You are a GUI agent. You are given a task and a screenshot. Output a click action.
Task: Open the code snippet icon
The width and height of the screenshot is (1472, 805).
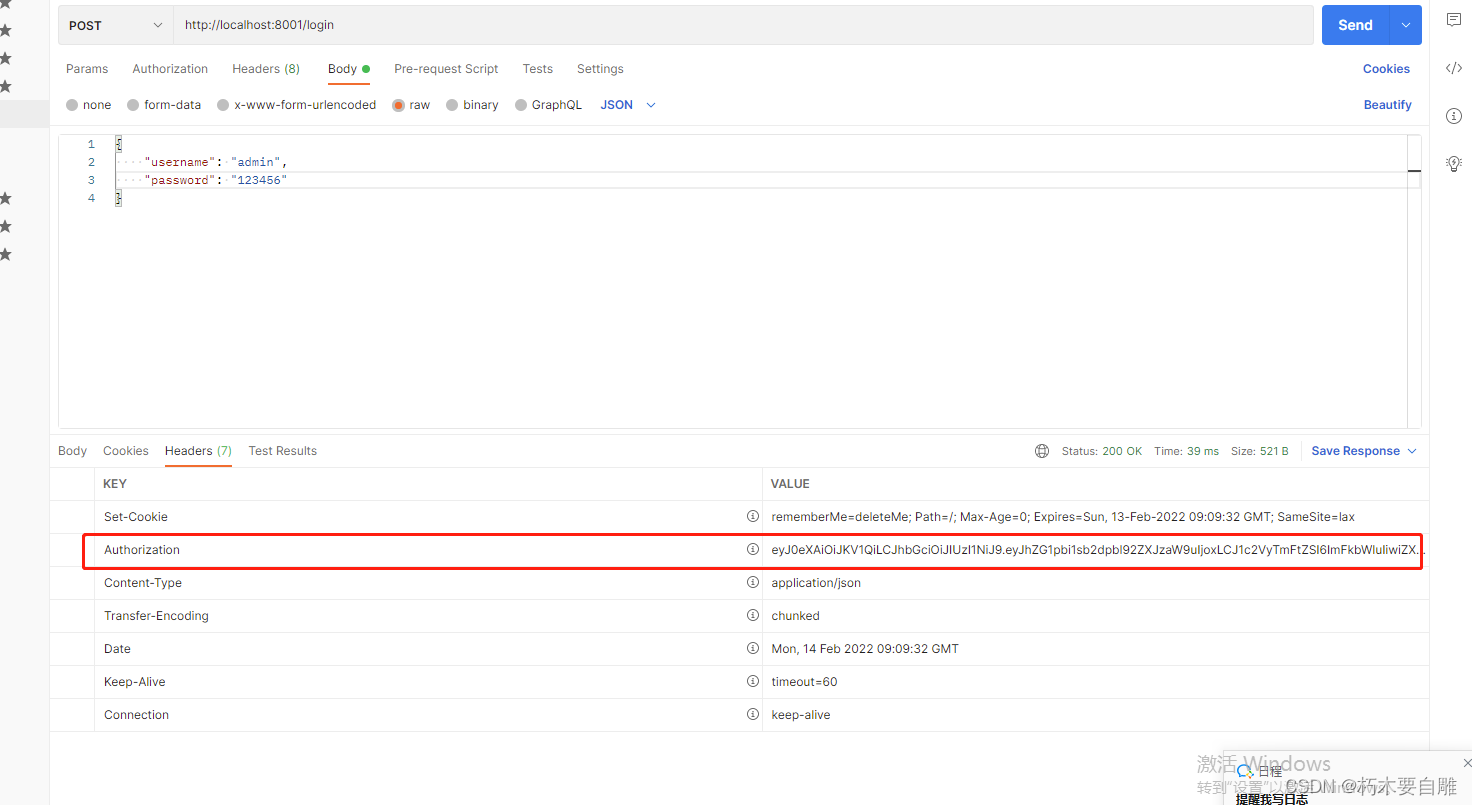[1454, 68]
